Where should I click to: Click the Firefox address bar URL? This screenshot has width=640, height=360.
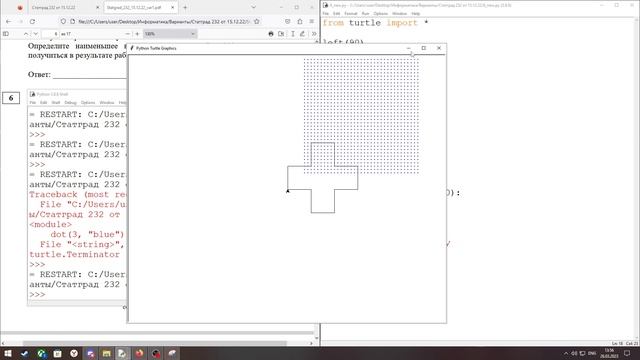(163, 21)
